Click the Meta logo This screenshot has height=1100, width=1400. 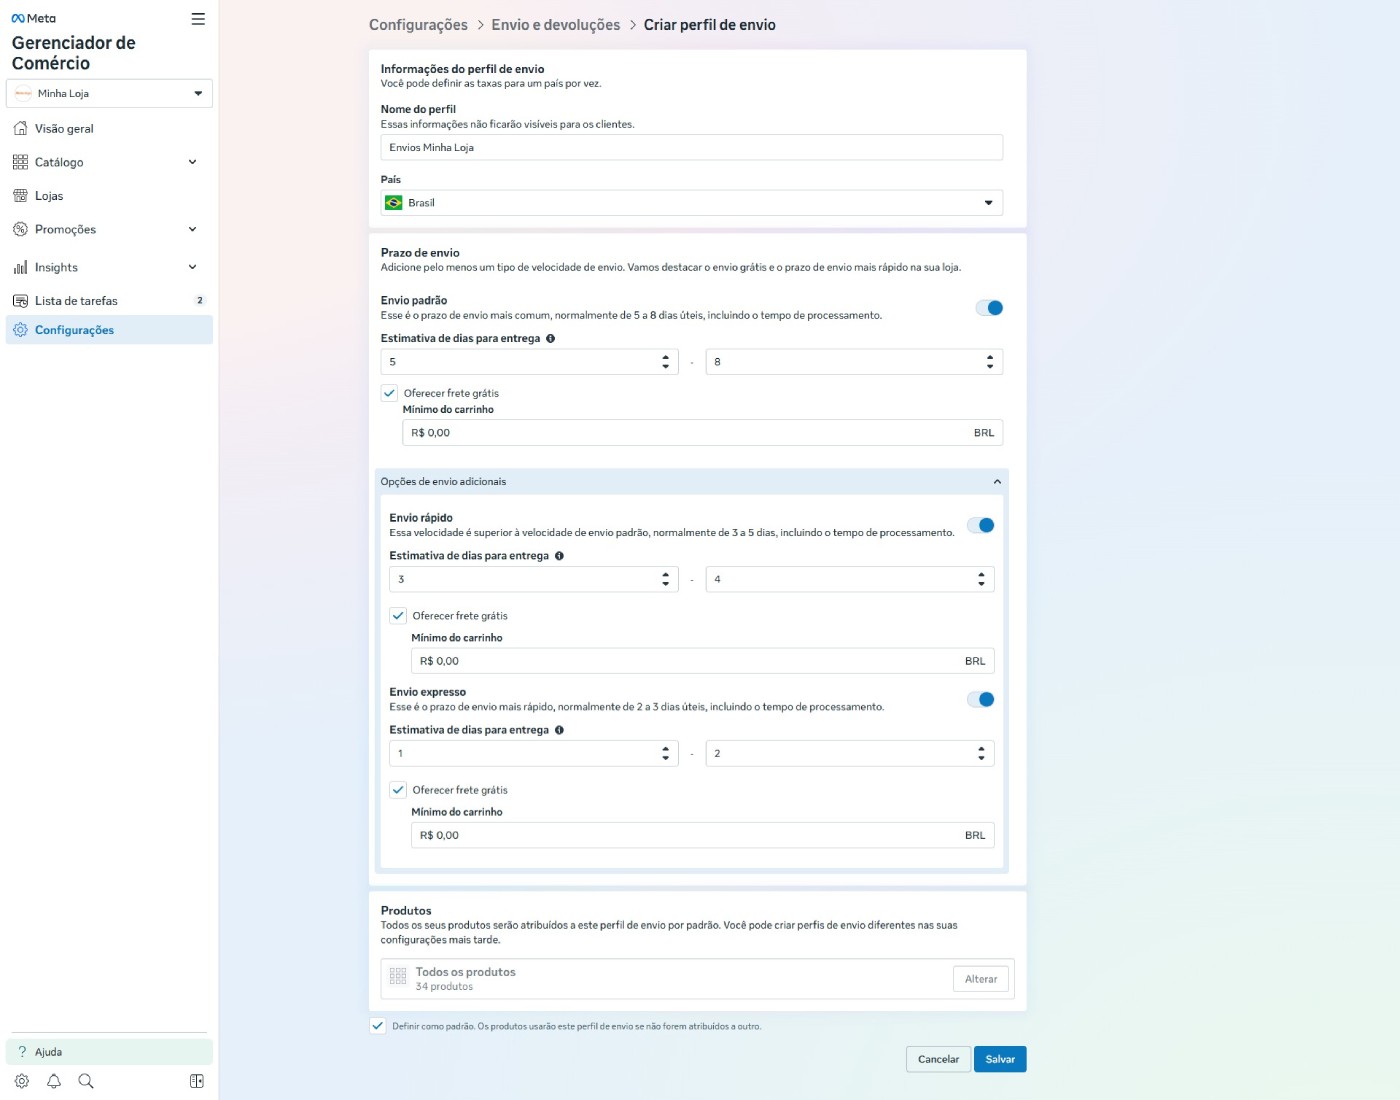pyautogui.click(x=34, y=19)
